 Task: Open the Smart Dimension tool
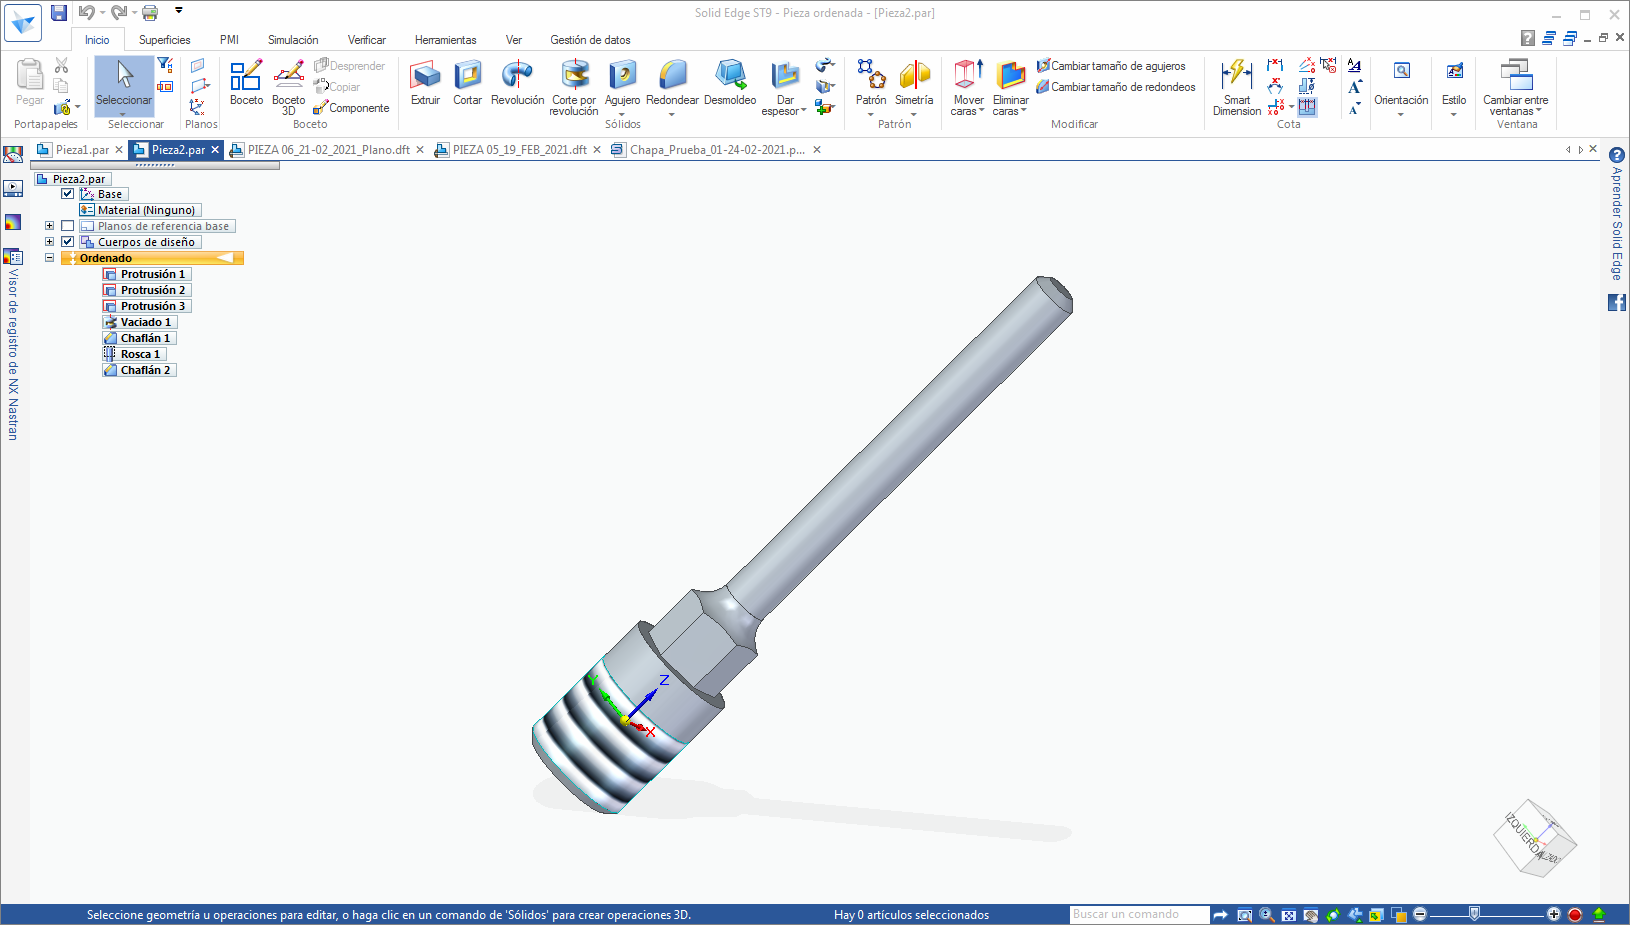pos(1236,86)
